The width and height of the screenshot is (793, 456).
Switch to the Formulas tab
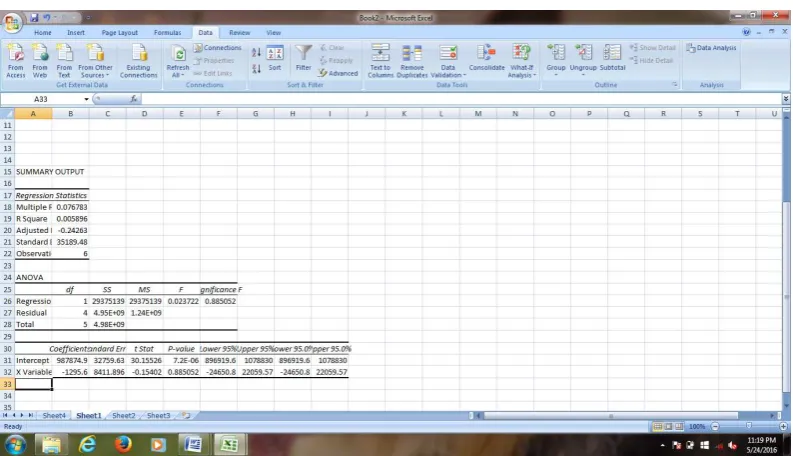(x=167, y=32)
